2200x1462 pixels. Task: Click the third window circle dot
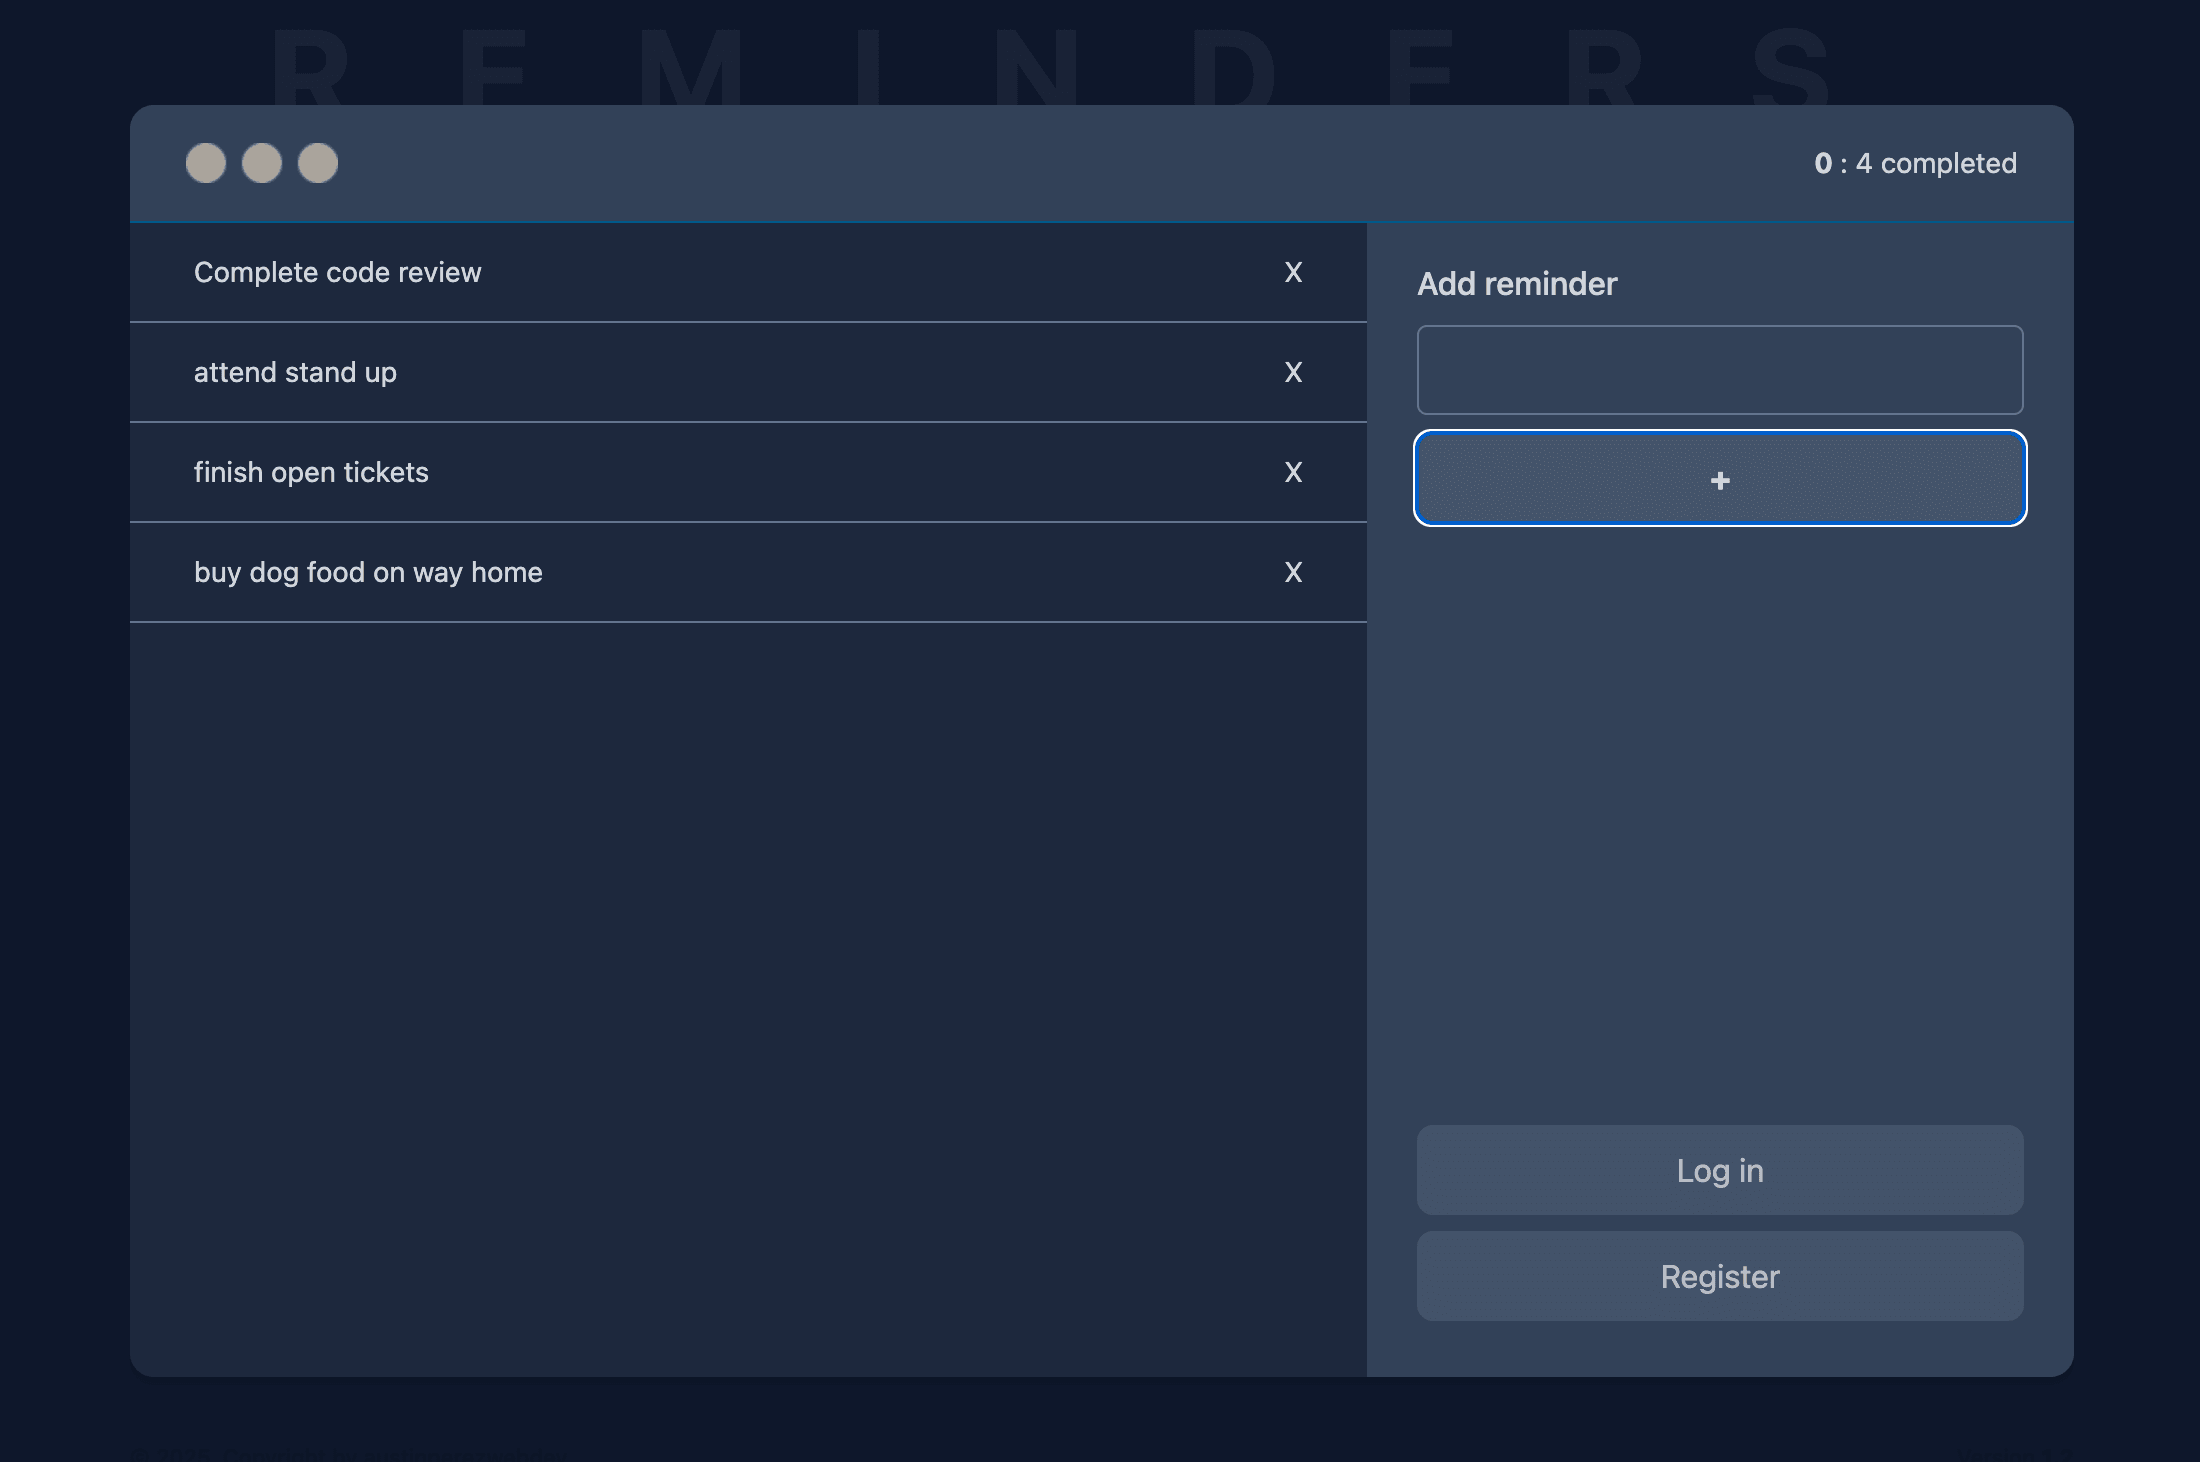318,163
